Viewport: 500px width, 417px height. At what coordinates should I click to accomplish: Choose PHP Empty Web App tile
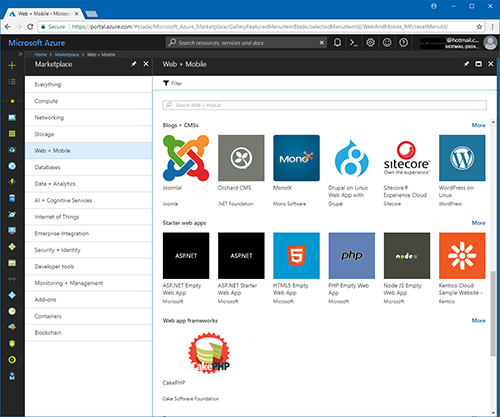coord(352,256)
